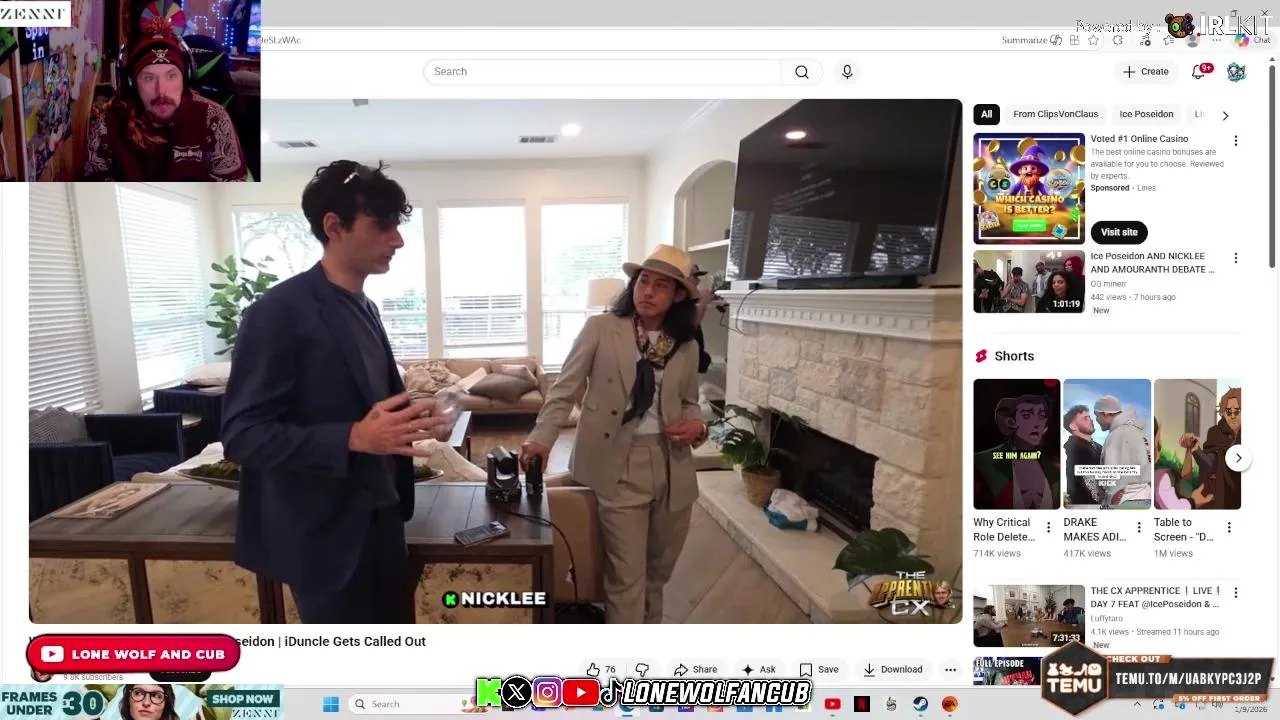Open options for CX Apprentice video
The width and height of the screenshot is (1280, 720).
coord(1235,593)
